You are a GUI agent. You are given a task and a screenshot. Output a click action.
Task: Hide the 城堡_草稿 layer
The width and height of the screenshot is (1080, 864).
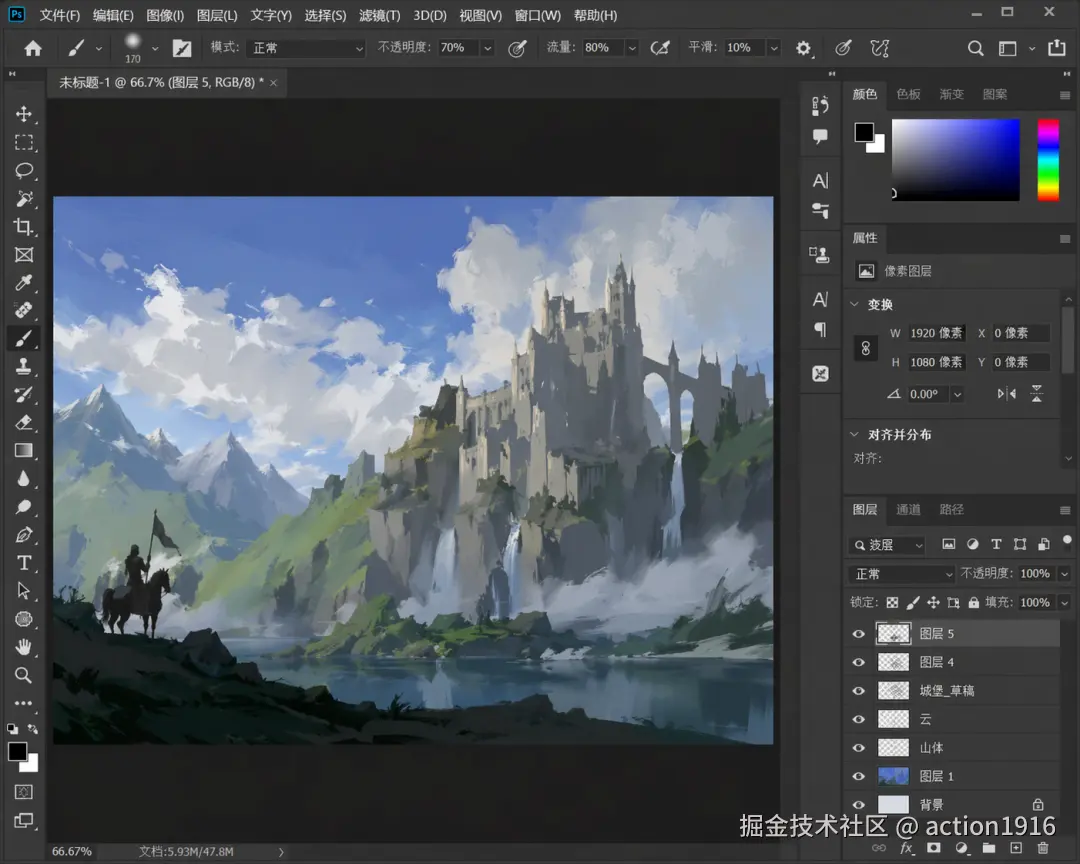(858, 691)
